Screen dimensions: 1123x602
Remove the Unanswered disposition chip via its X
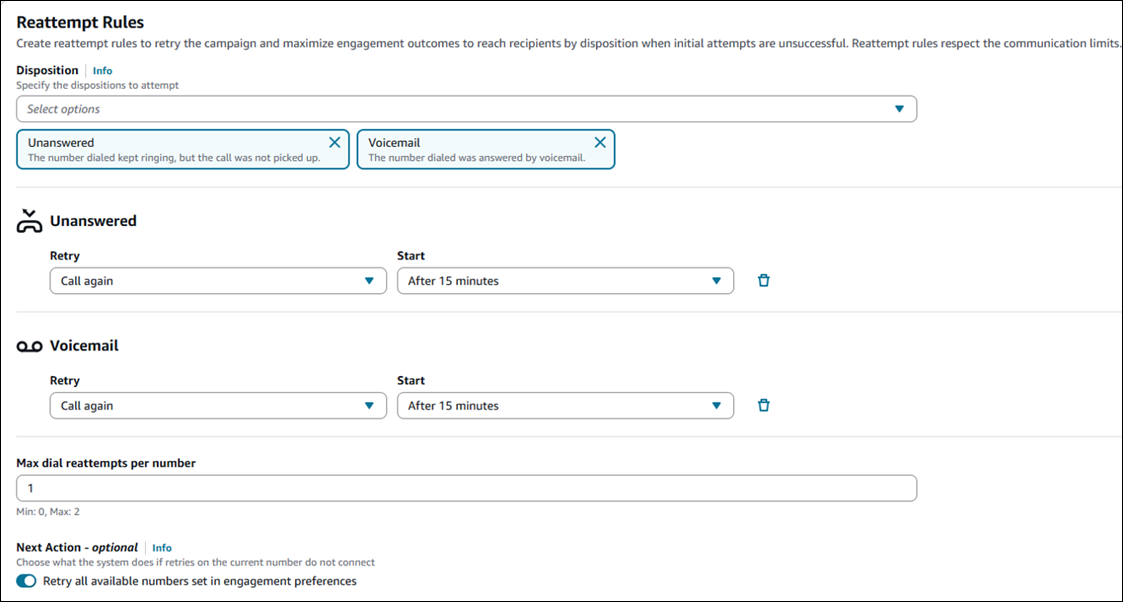click(x=335, y=142)
